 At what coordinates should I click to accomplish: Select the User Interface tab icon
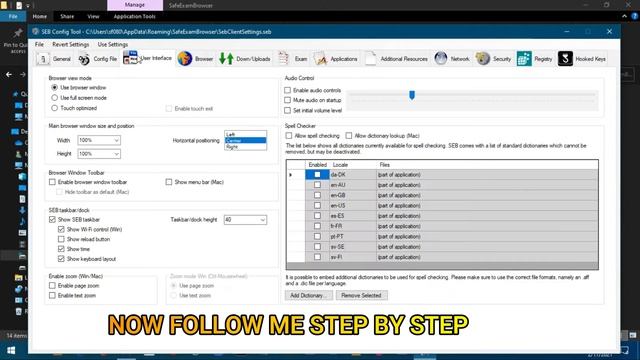pyautogui.click(x=131, y=58)
